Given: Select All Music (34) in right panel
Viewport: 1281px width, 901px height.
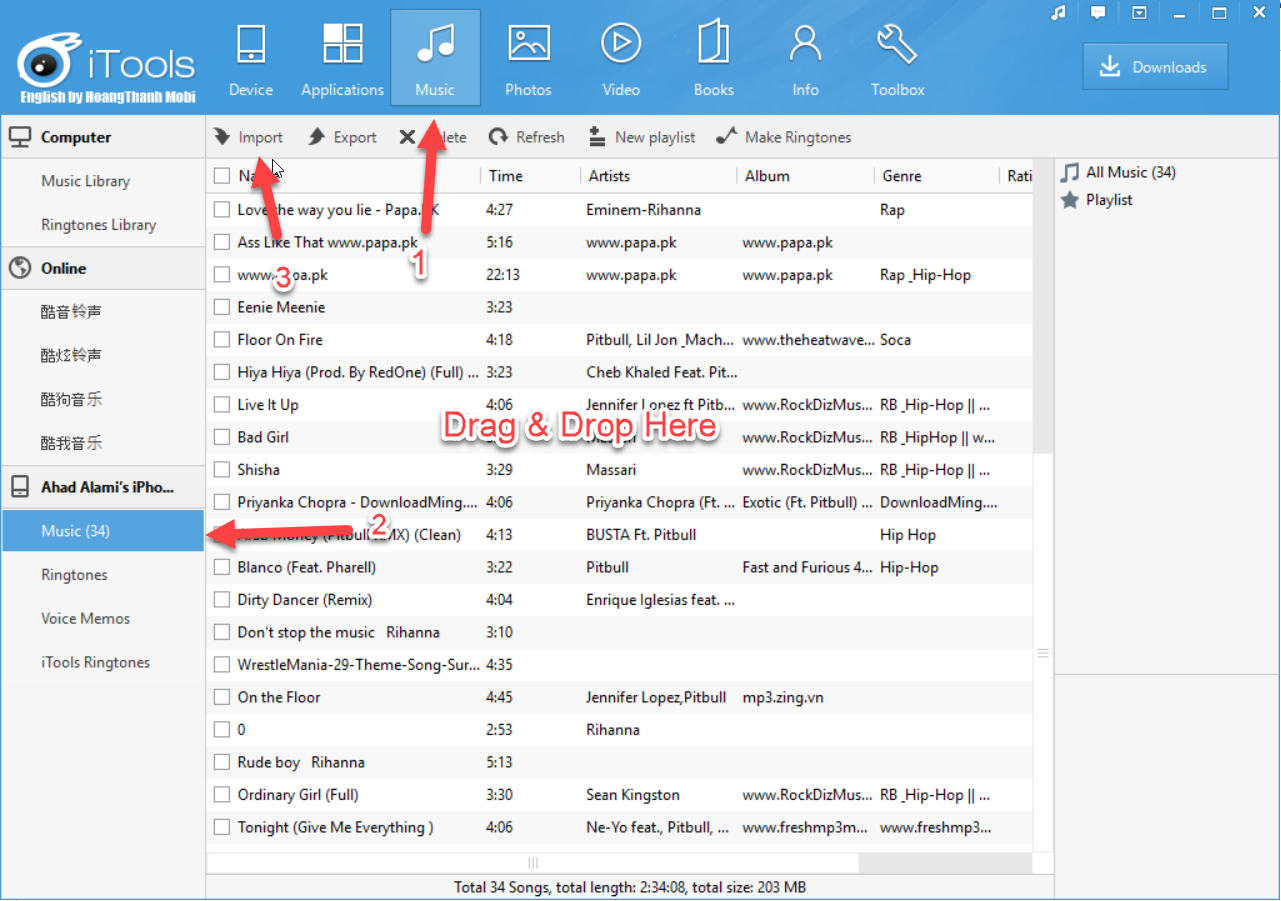Looking at the screenshot, I should pos(1127,172).
